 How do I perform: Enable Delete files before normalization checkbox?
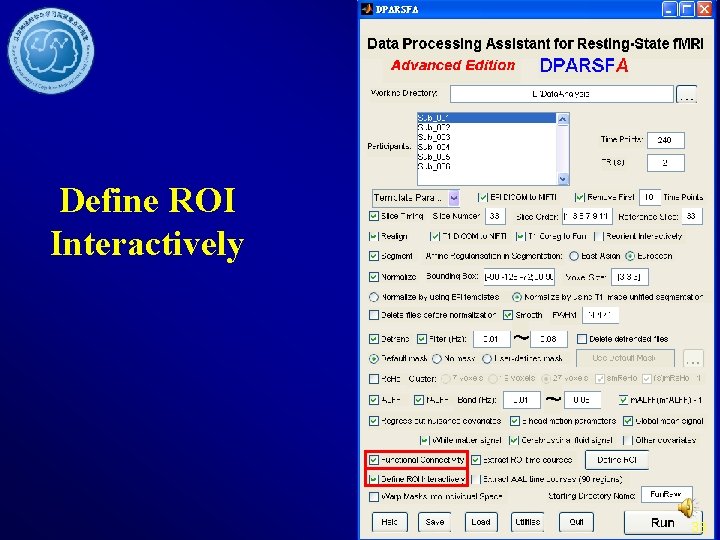374,315
